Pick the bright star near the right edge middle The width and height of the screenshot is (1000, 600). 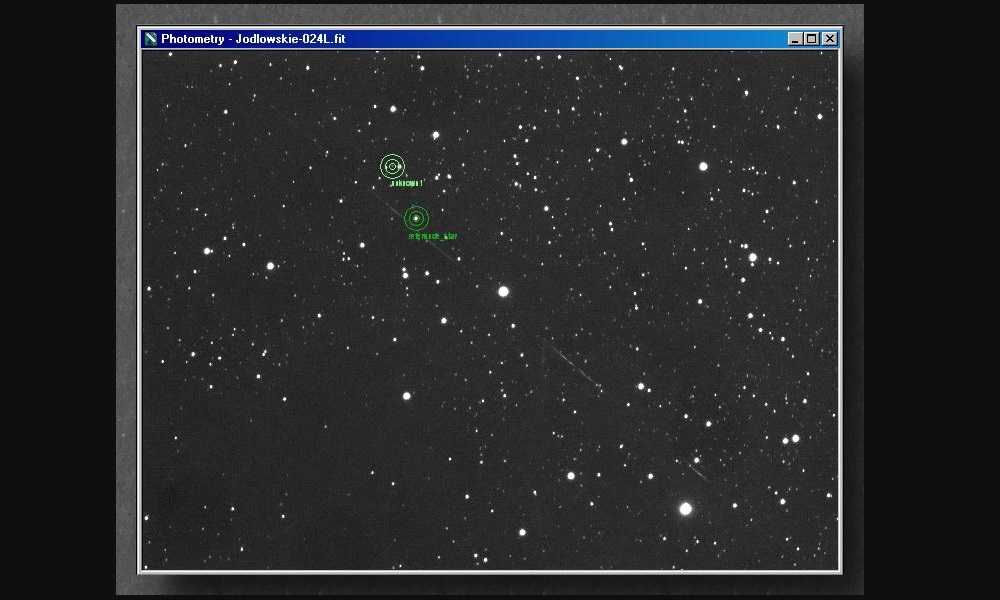[753, 257]
